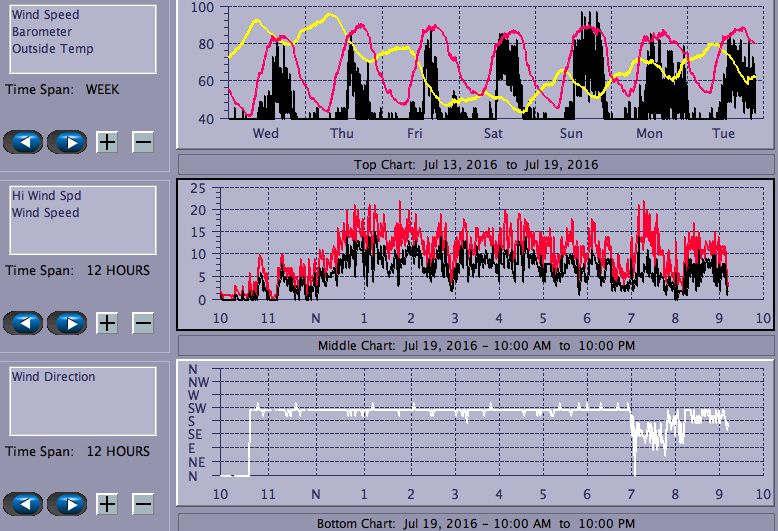Click the top chart's back arrow button
The height and width of the screenshot is (531, 778).
coord(24,142)
